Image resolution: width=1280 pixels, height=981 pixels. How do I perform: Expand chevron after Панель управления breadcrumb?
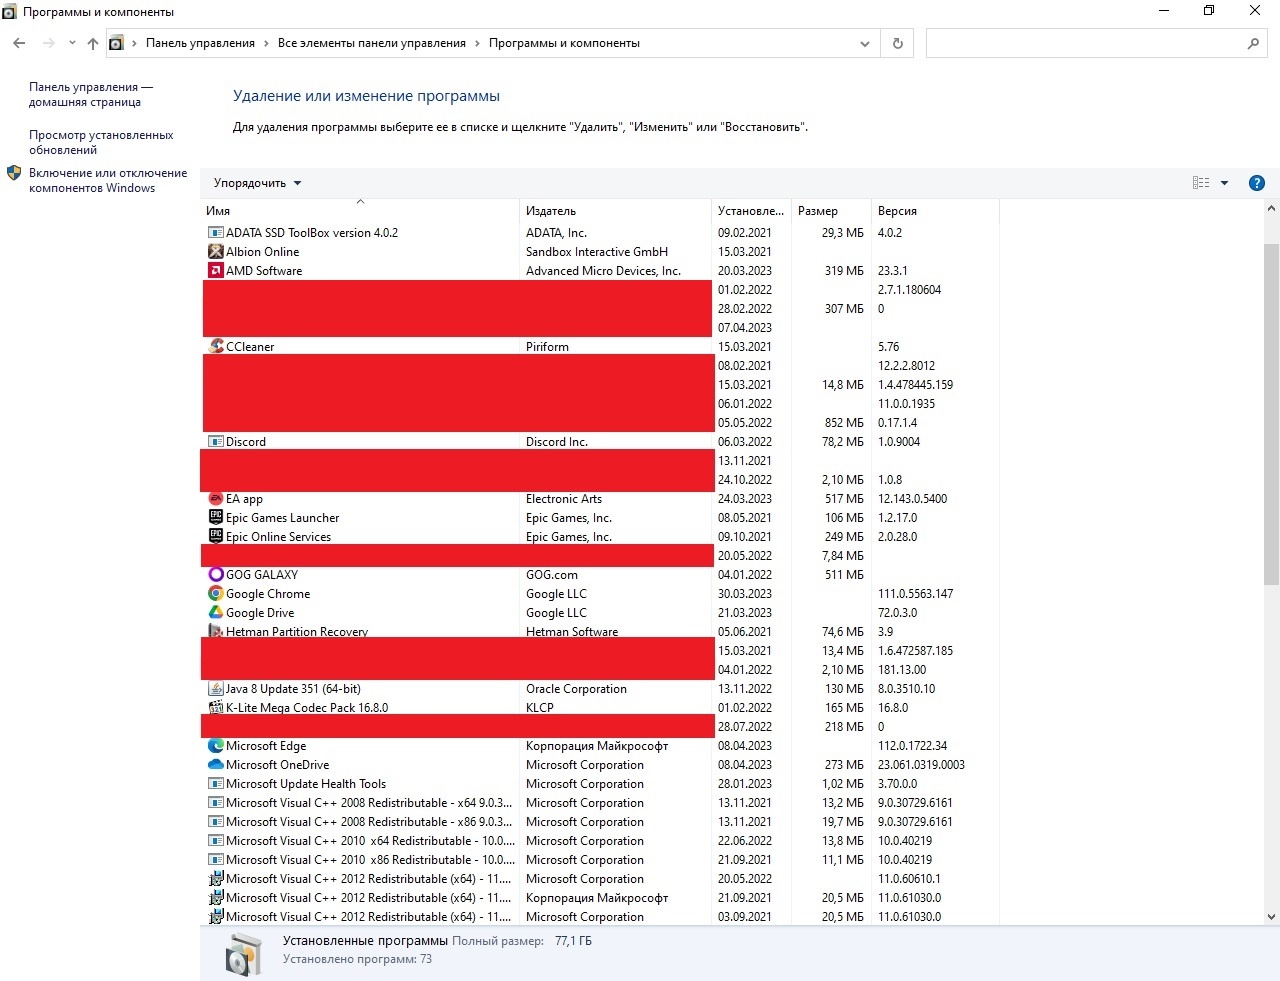coord(266,43)
